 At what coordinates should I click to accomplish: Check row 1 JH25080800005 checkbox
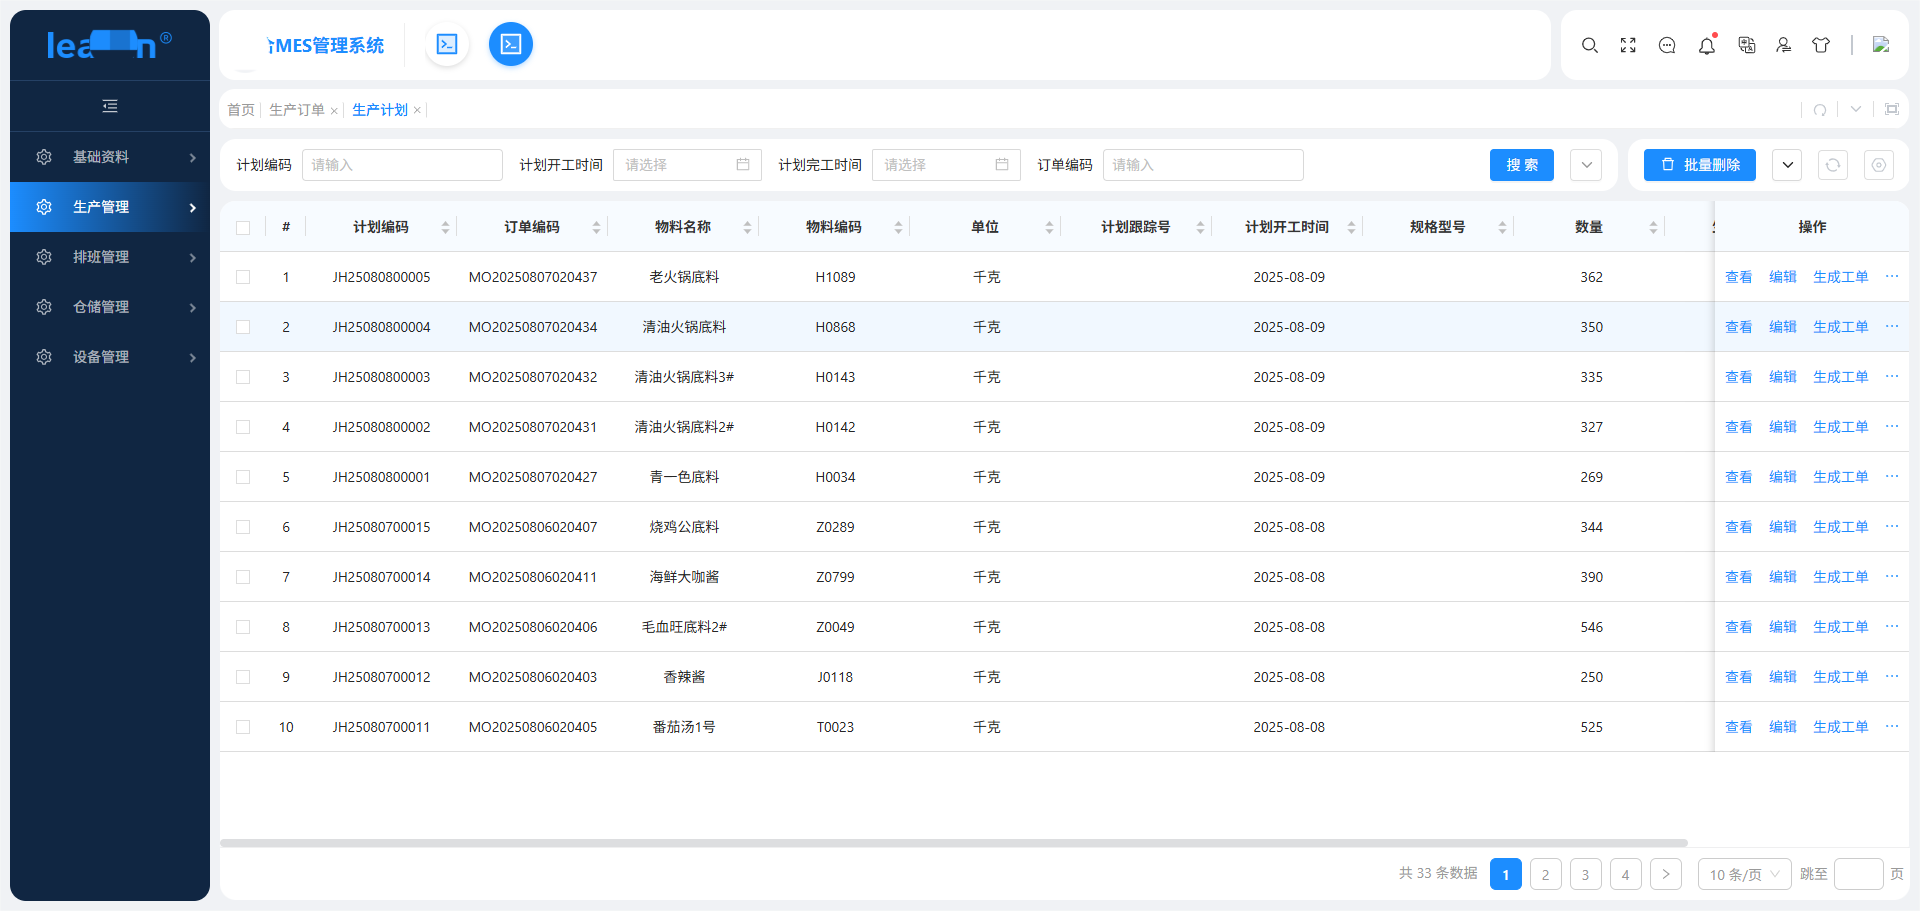point(243,277)
